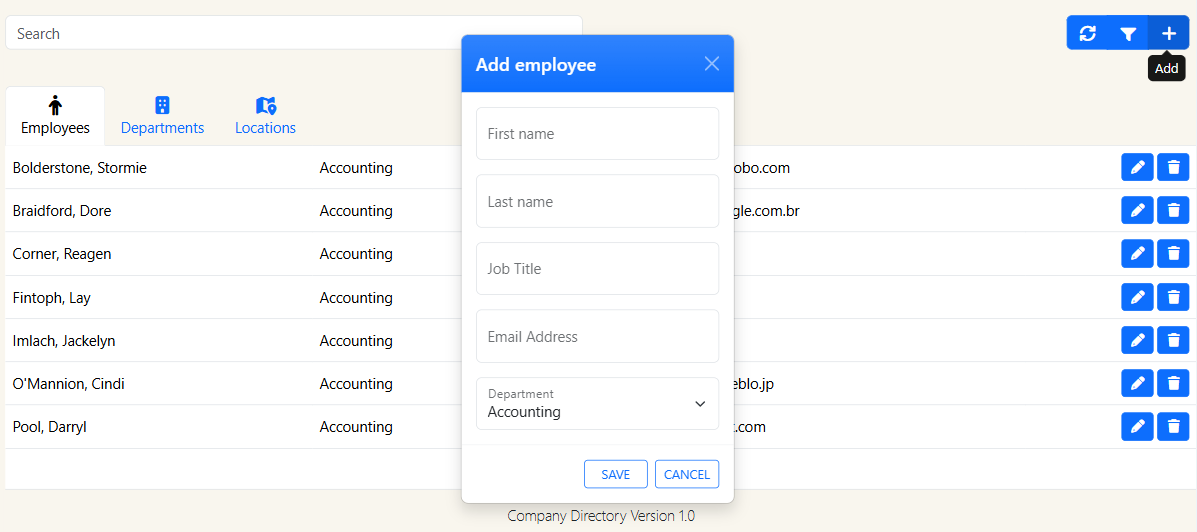Click the CANCEL button
This screenshot has width=1197, height=532.
pos(686,474)
